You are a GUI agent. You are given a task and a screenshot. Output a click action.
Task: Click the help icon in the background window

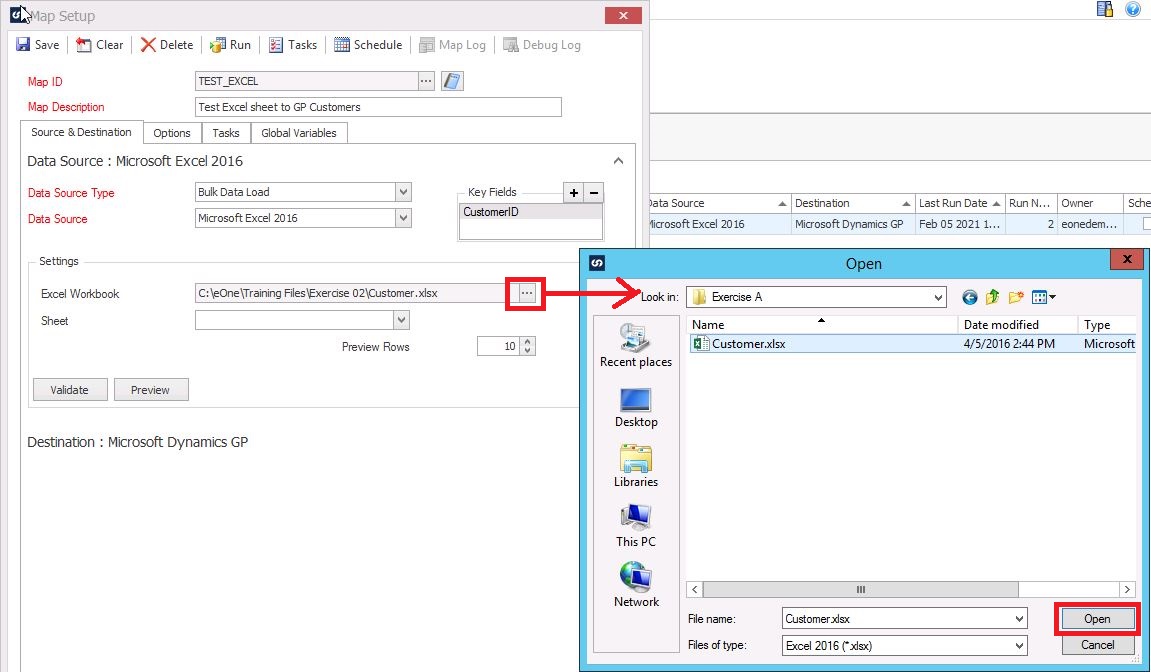pyautogui.click(x=1133, y=9)
